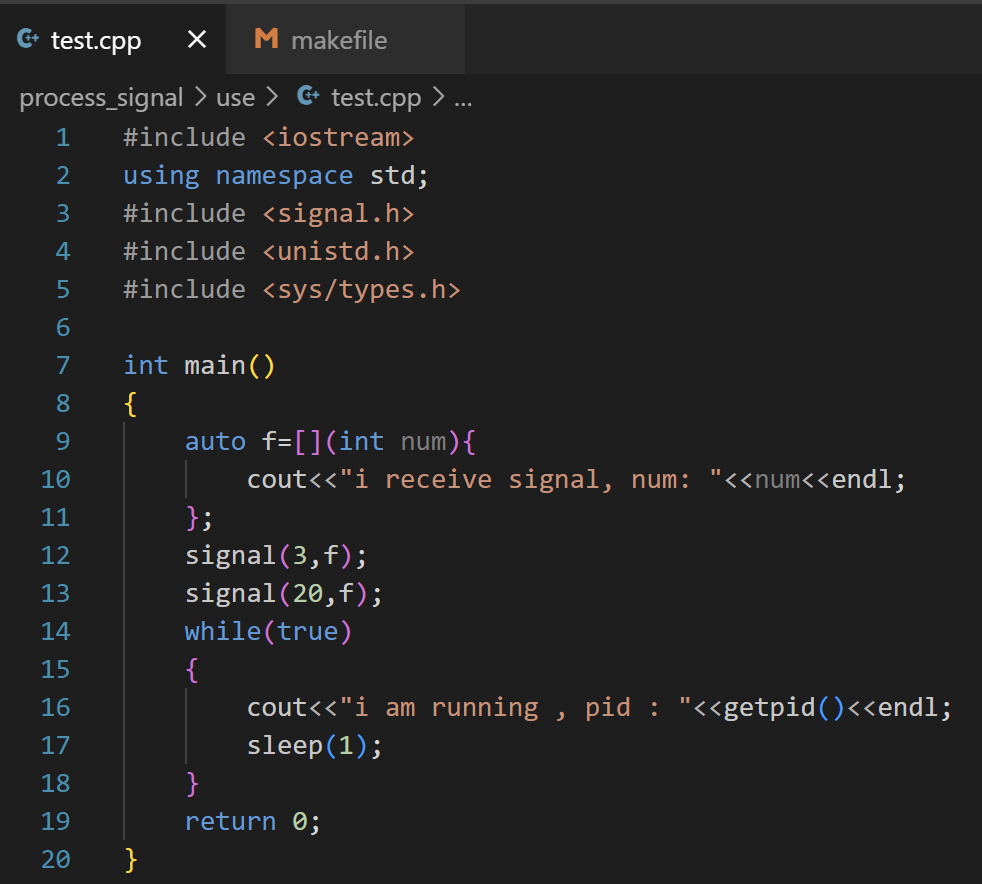
Task: Click the makefile M icon in tab
Action: click(266, 39)
